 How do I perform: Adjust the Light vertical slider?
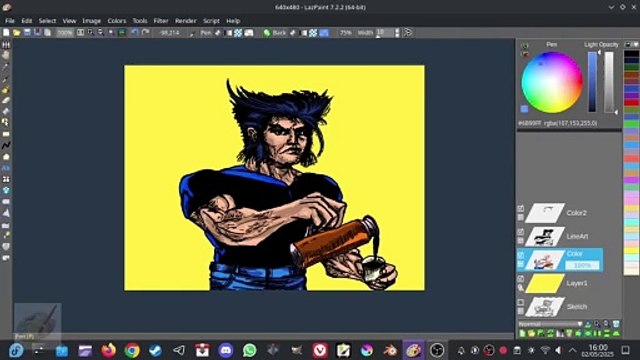point(592,82)
